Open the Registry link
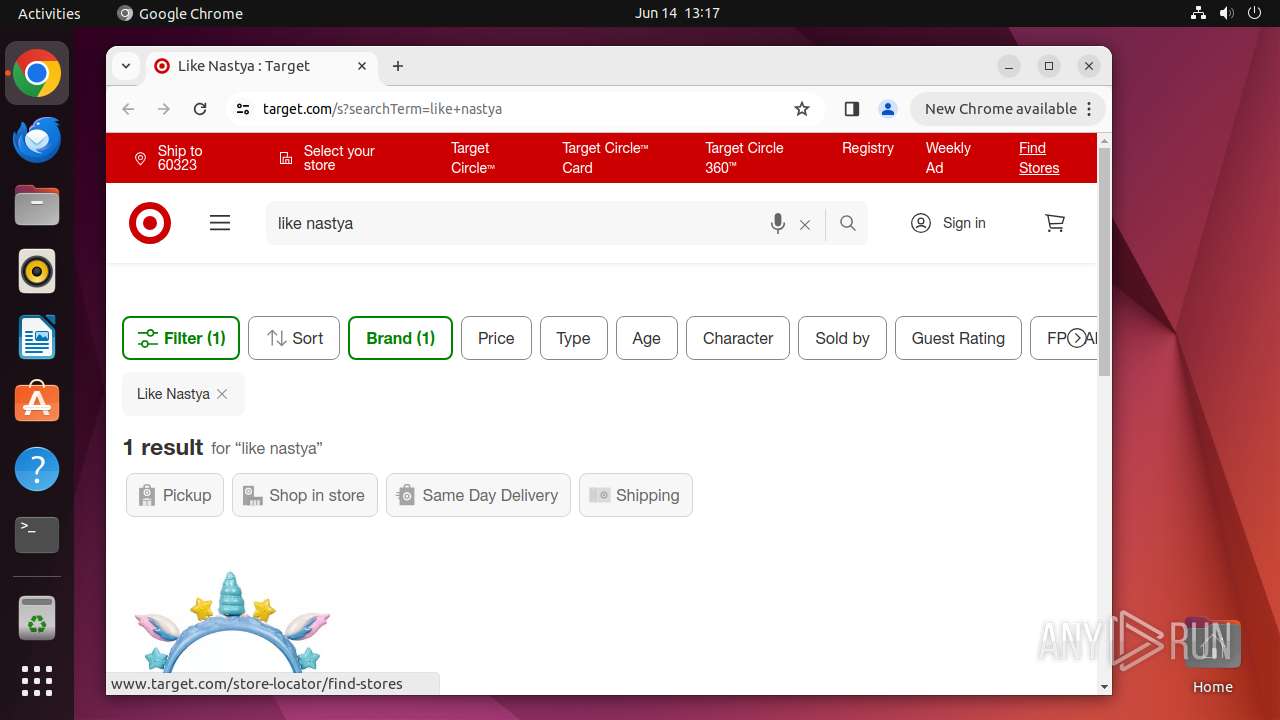The image size is (1280, 720). (867, 148)
